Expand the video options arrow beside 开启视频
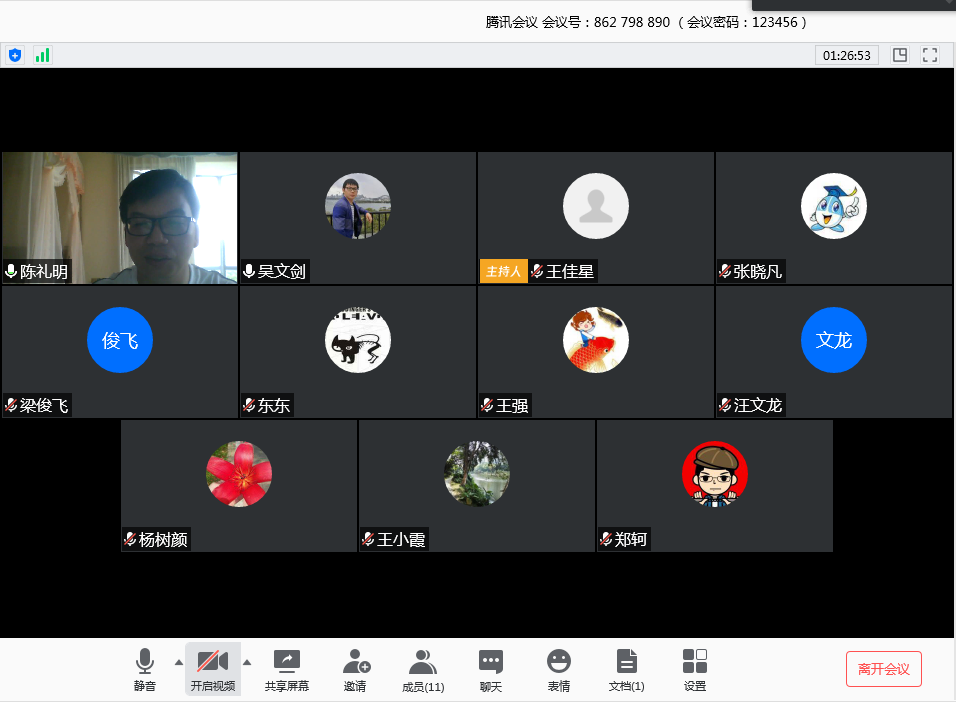 247,662
